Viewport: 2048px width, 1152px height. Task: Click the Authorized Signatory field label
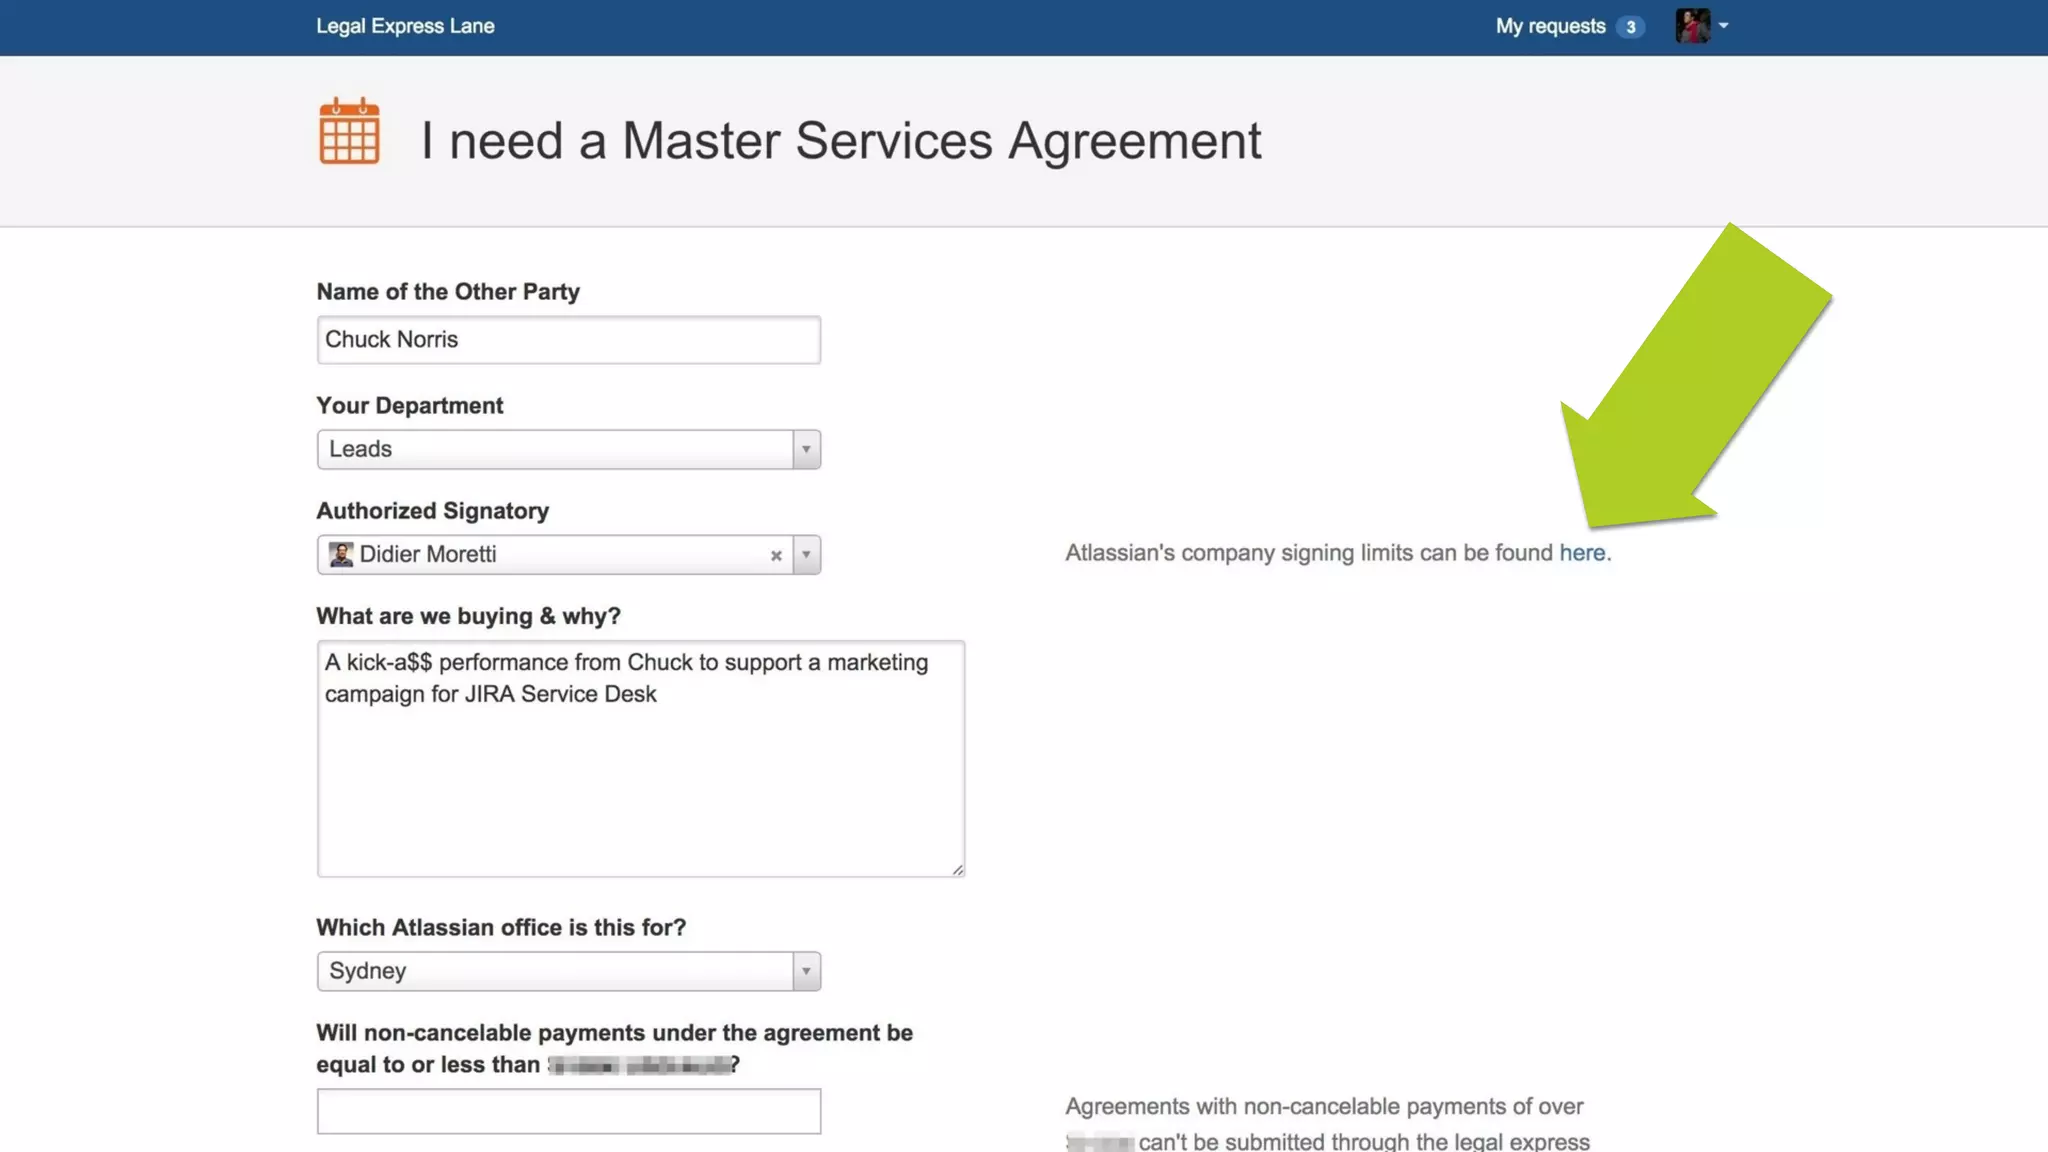pyautogui.click(x=432, y=511)
